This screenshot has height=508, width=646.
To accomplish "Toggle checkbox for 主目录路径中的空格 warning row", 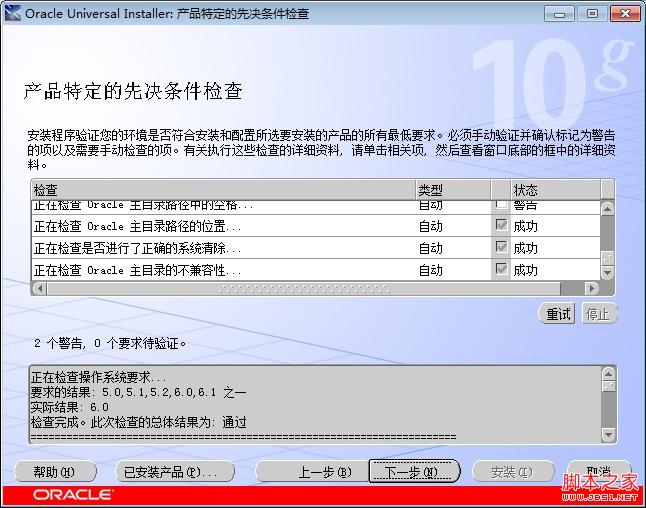I will [x=501, y=204].
